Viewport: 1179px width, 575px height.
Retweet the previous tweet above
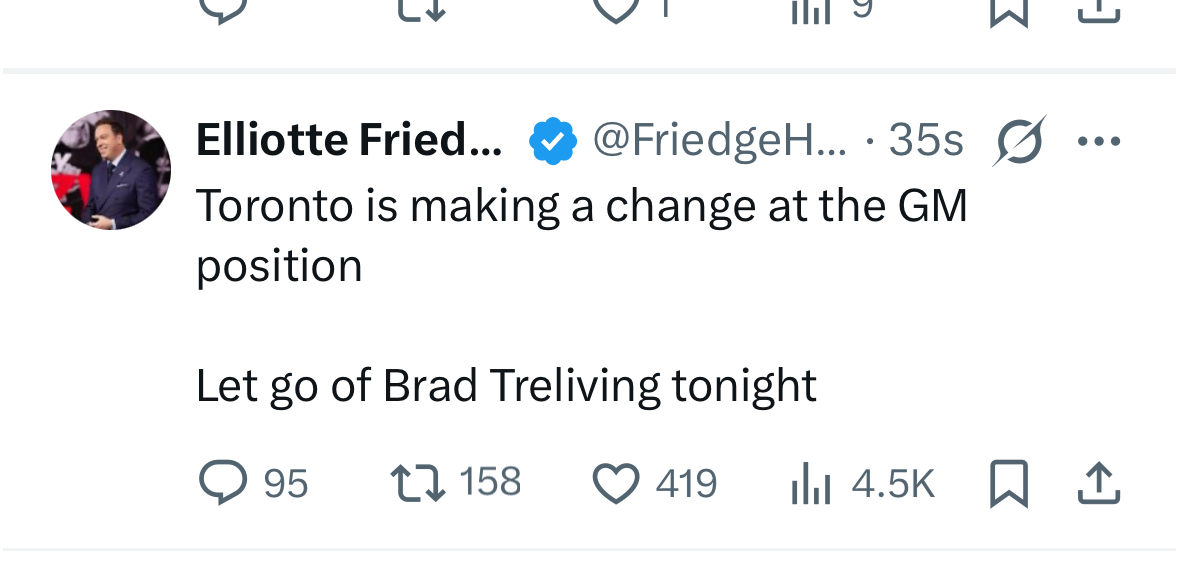tap(418, 10)
